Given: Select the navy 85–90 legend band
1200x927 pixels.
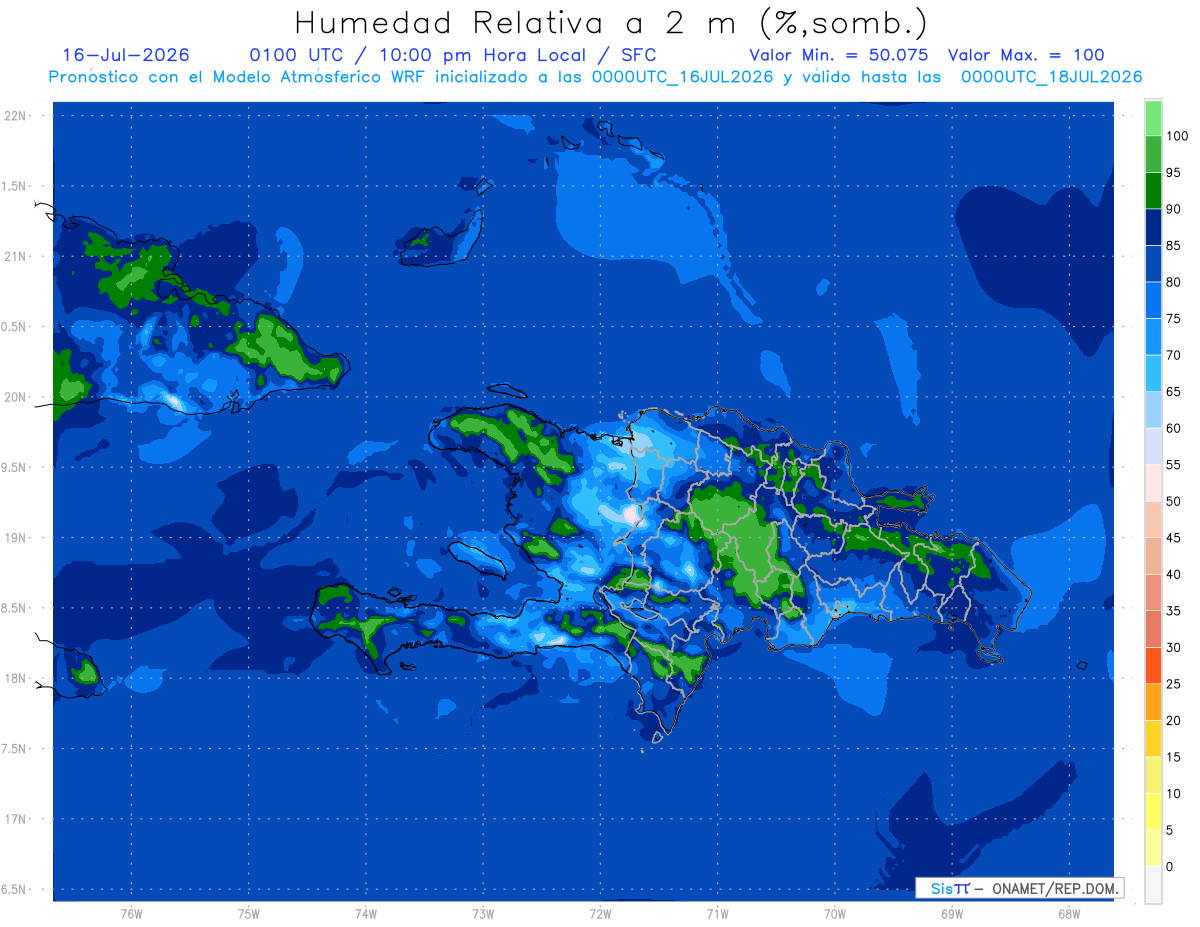Looking at the screenshot, I should click(x=1153, y=227).
